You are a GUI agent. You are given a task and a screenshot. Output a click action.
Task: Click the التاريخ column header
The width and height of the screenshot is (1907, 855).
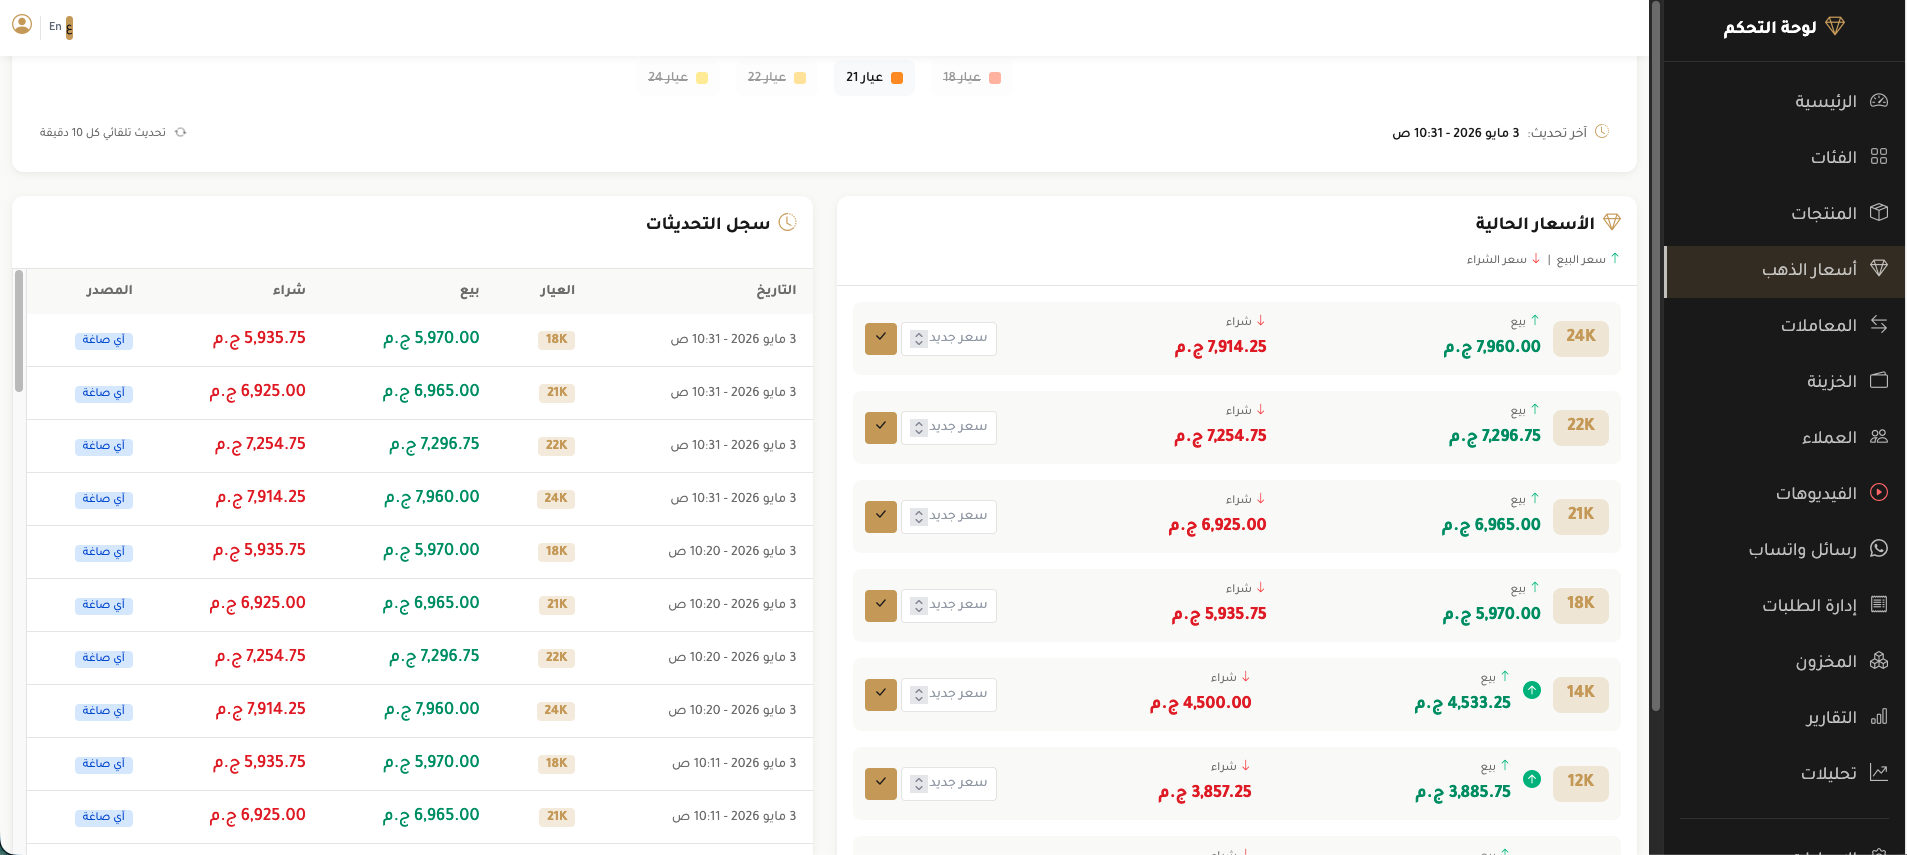click(x=776, y=290)
